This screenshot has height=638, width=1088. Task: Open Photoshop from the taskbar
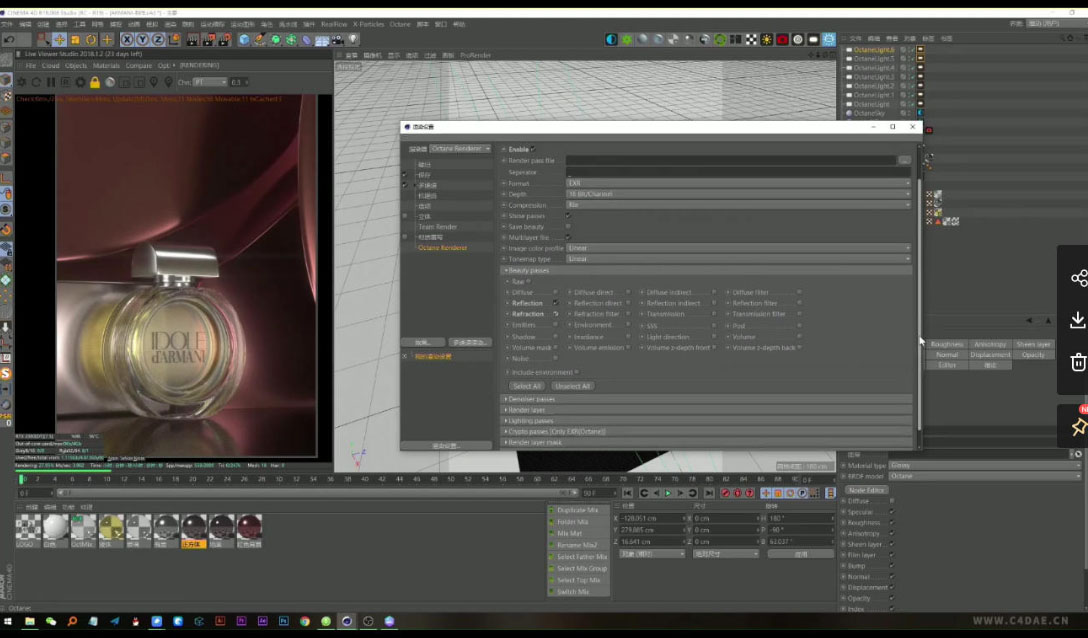pyautogui.click(x=283, y=621)
